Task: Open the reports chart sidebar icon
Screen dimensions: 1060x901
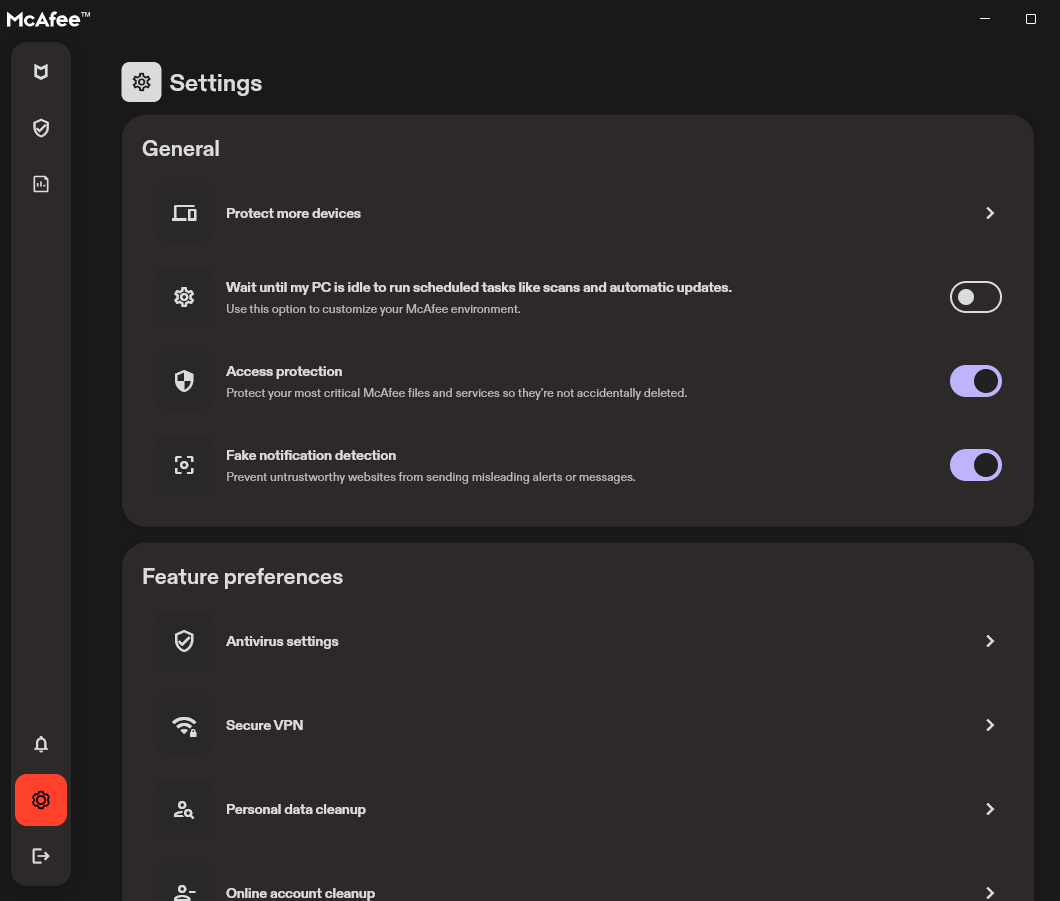Action: [41, 184]
